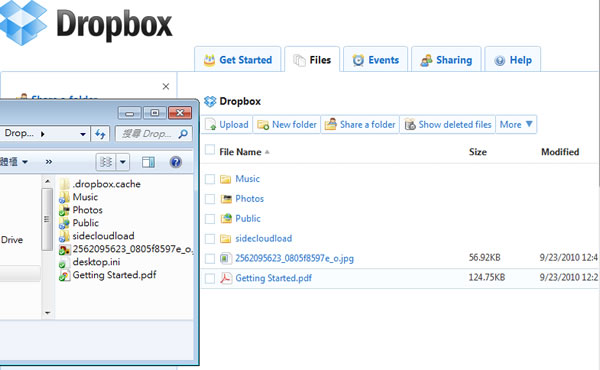Click the Explorer help question mark icon
This screenshot has width=600, height=370.
176,162
